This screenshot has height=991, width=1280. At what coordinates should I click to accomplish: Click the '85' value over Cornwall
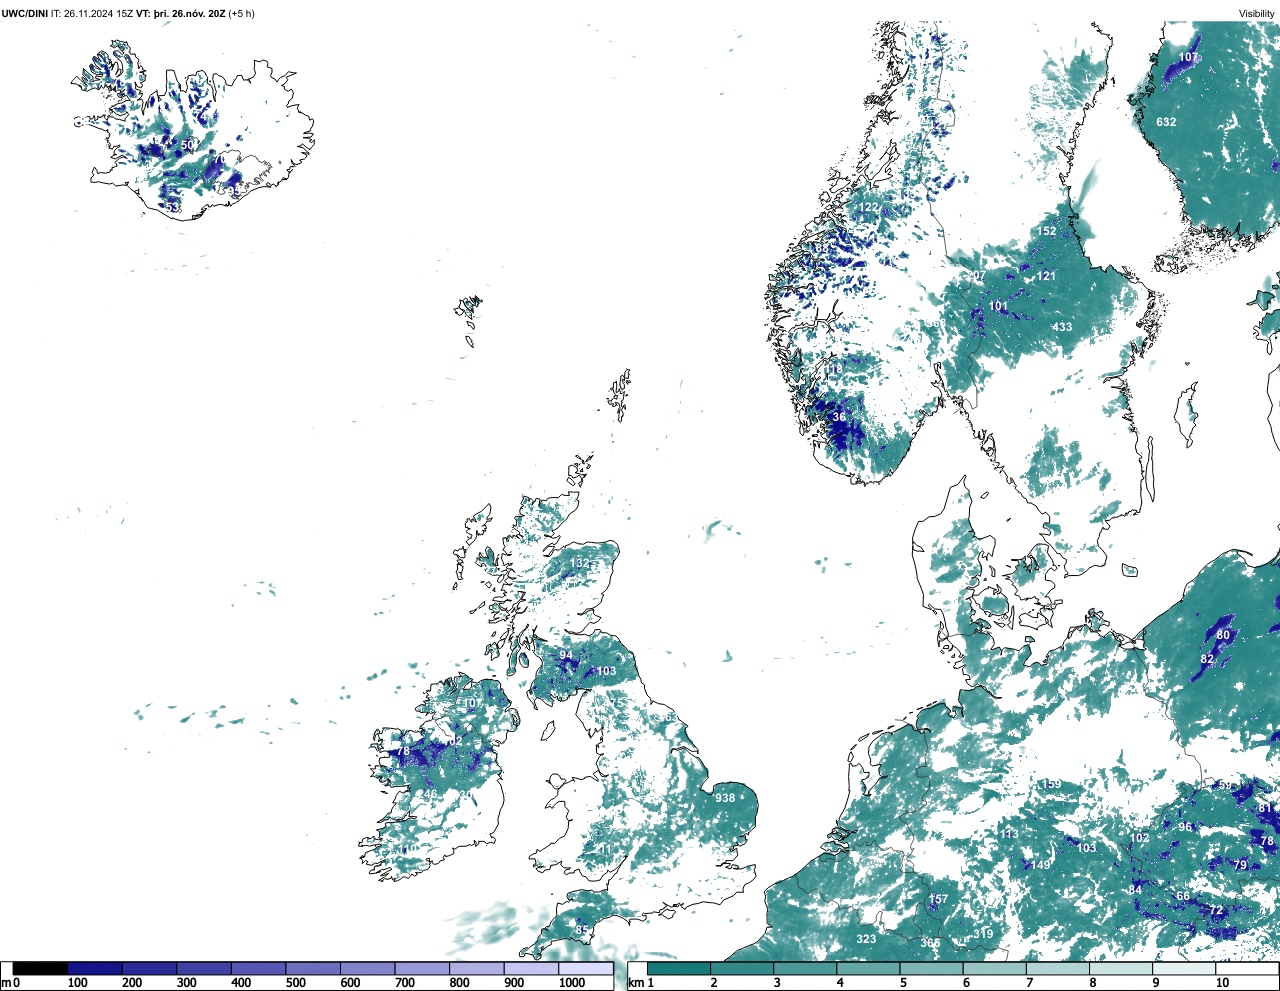pos(582,930)
